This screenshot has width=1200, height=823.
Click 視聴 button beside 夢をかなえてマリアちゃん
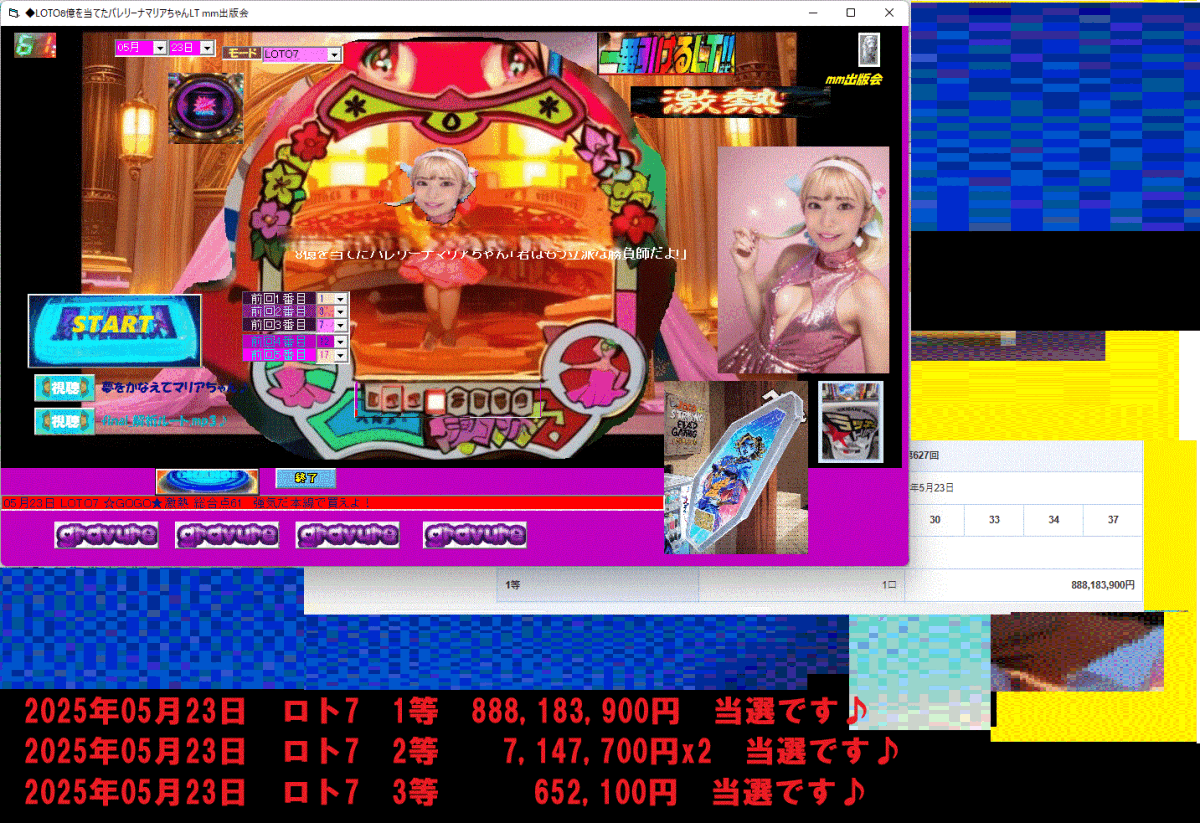coord(65,387)
